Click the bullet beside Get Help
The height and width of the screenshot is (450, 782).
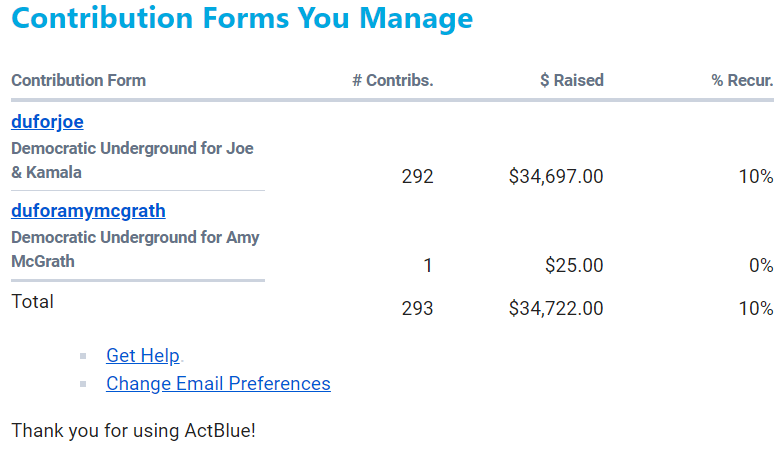pyautogui.click(x=83, y=356)
